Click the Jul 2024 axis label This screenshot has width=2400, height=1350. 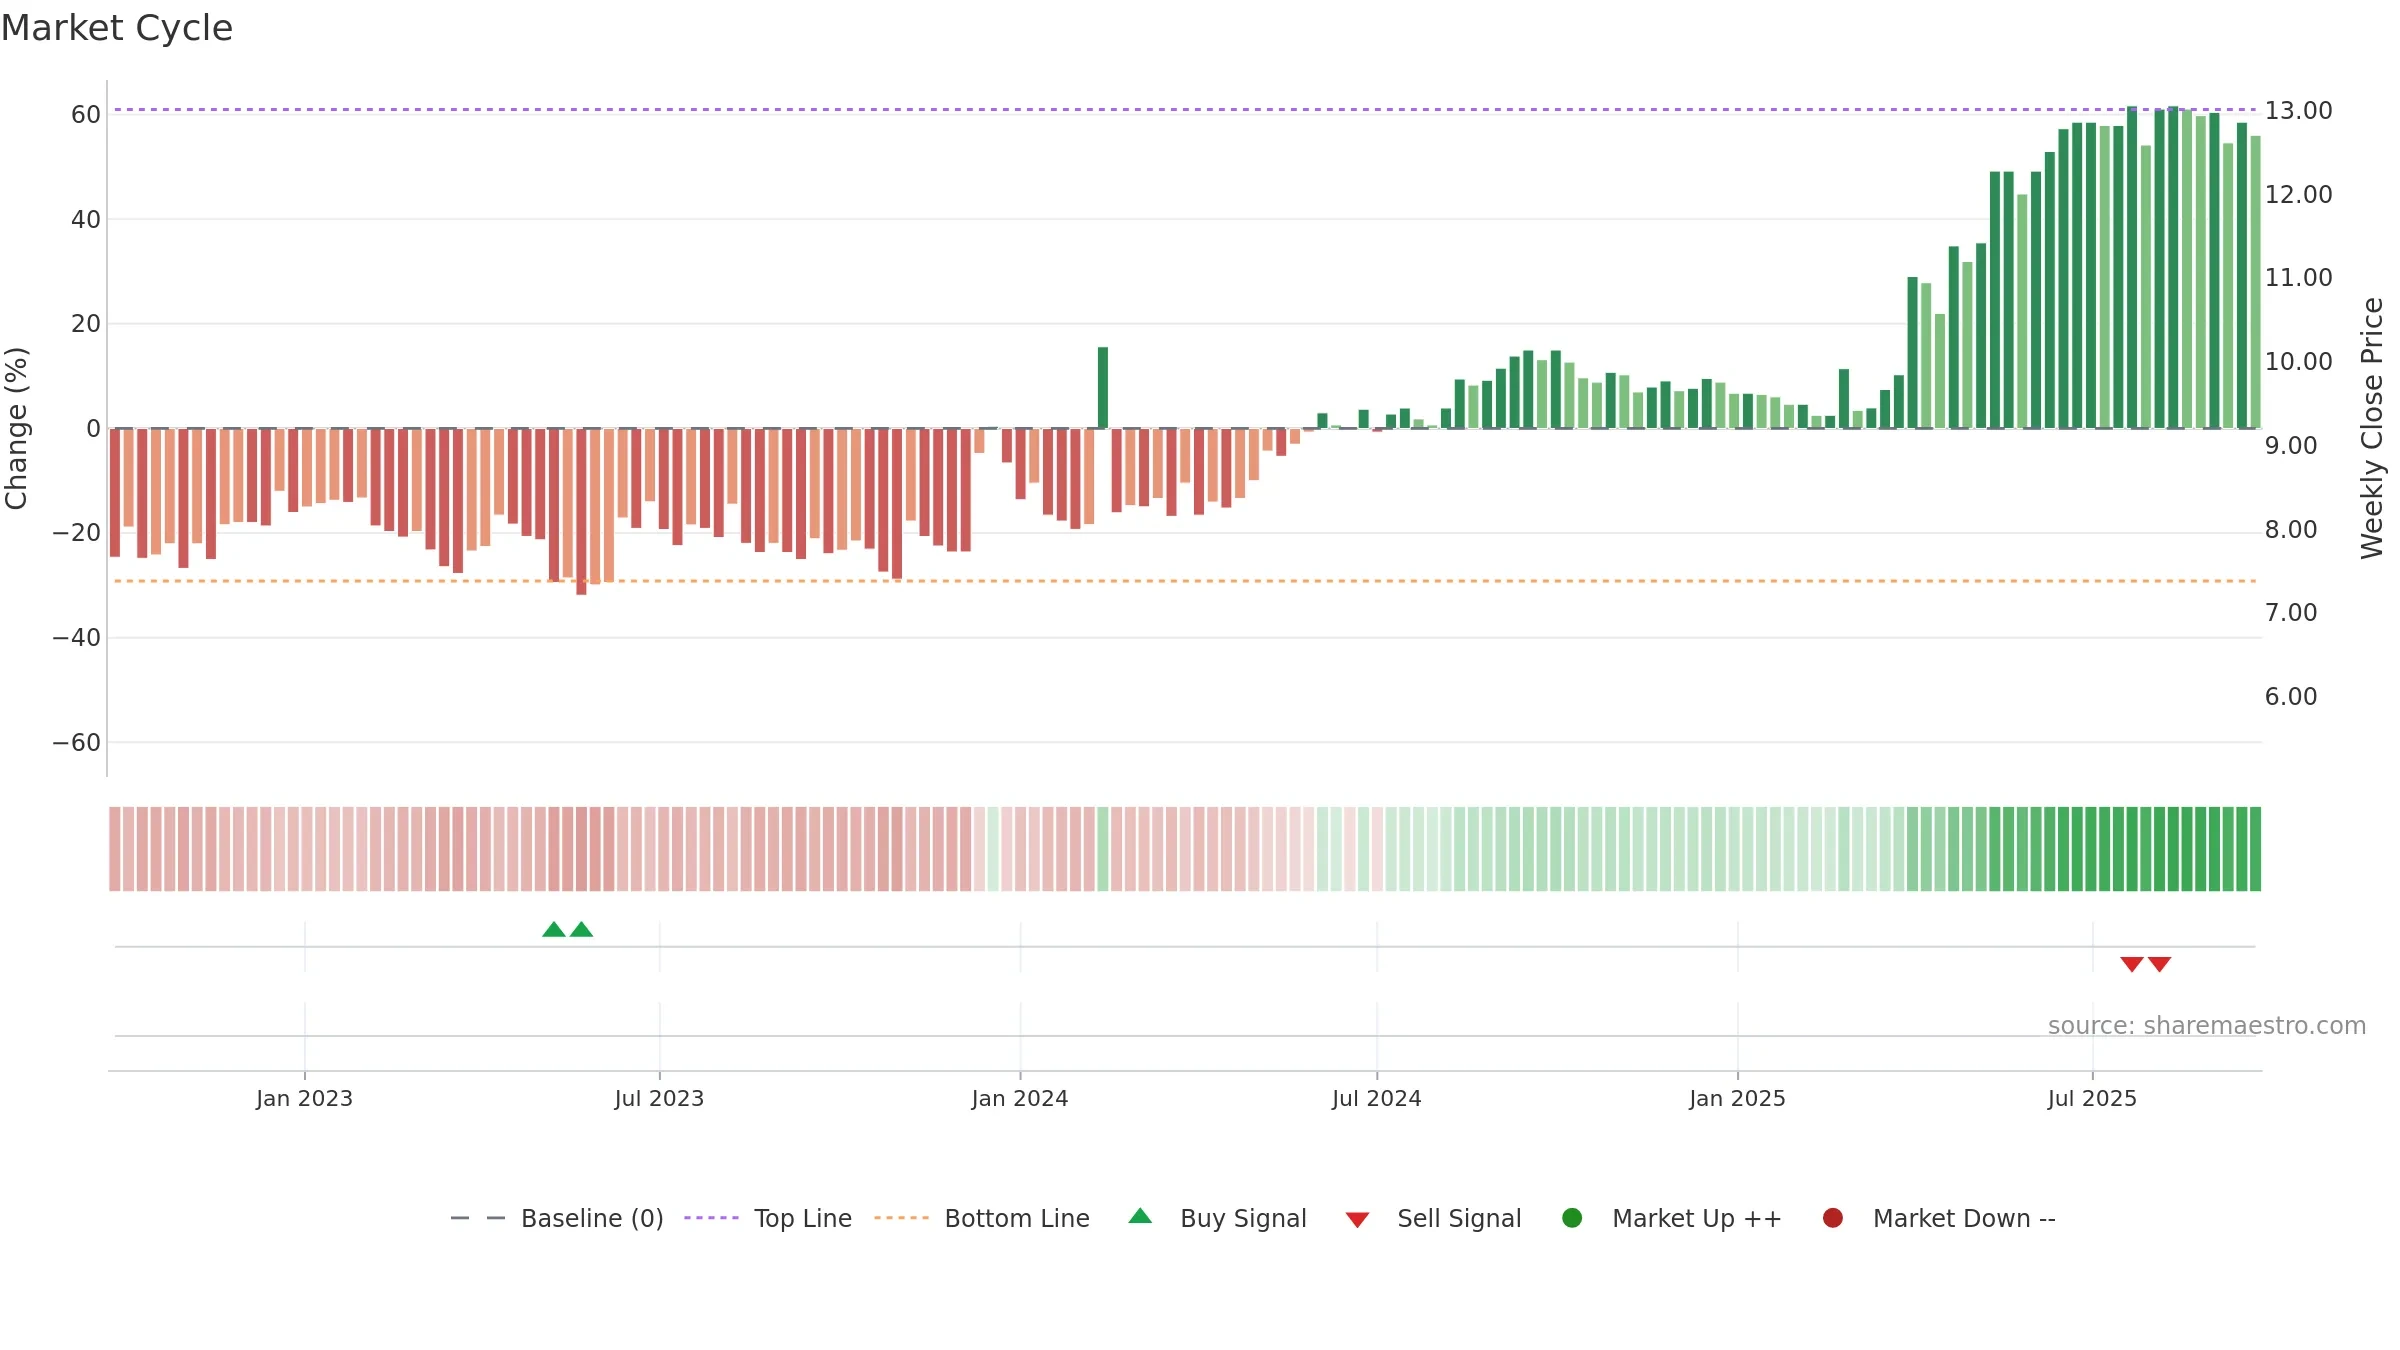(1377, 1098)
